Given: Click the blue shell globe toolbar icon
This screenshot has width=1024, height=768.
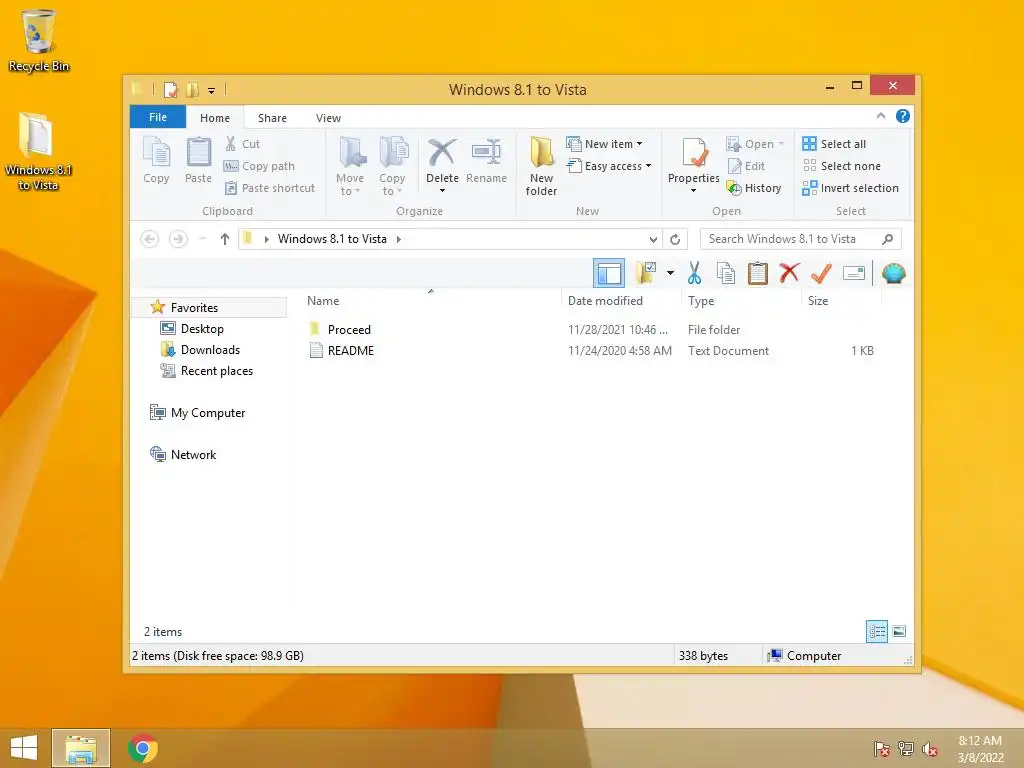Looking at the screenshot, I should point(893,274).
